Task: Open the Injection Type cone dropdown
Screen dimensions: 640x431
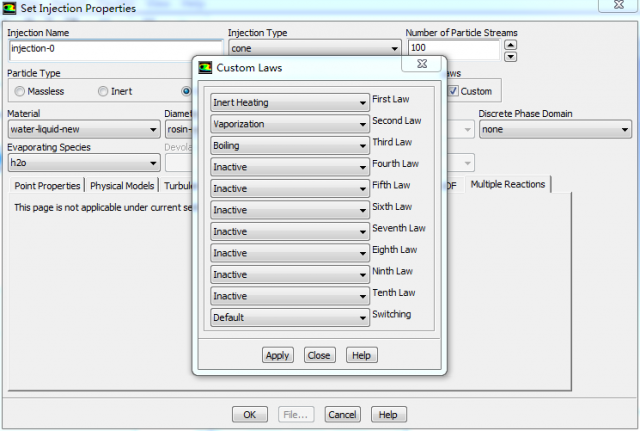Action: [x=313, y=48]
